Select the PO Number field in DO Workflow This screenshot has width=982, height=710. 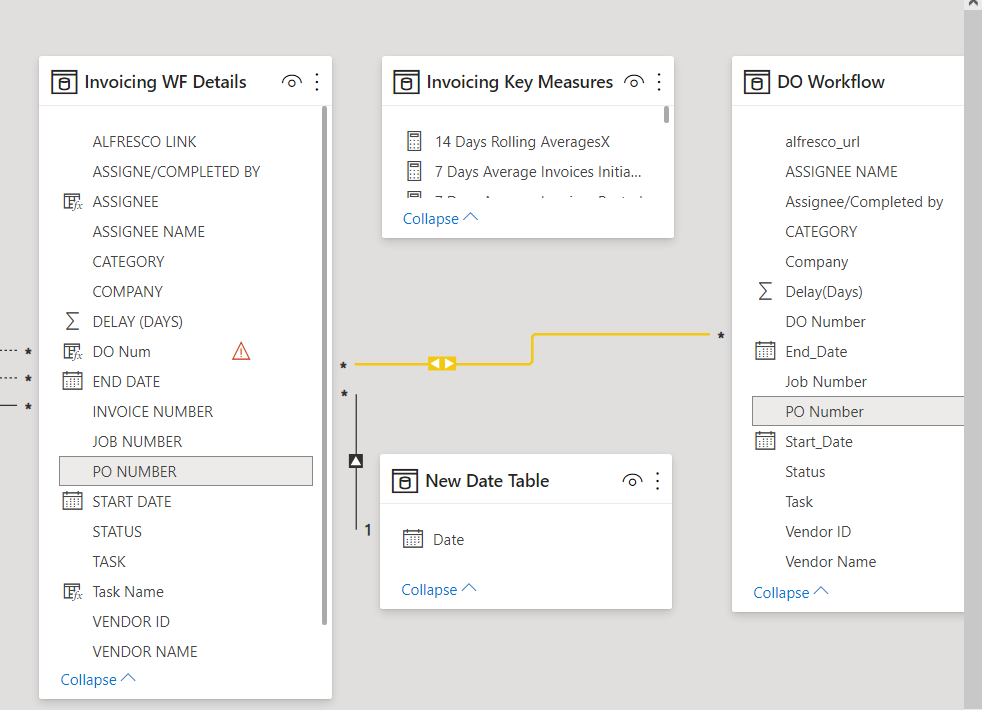[858, 411]
